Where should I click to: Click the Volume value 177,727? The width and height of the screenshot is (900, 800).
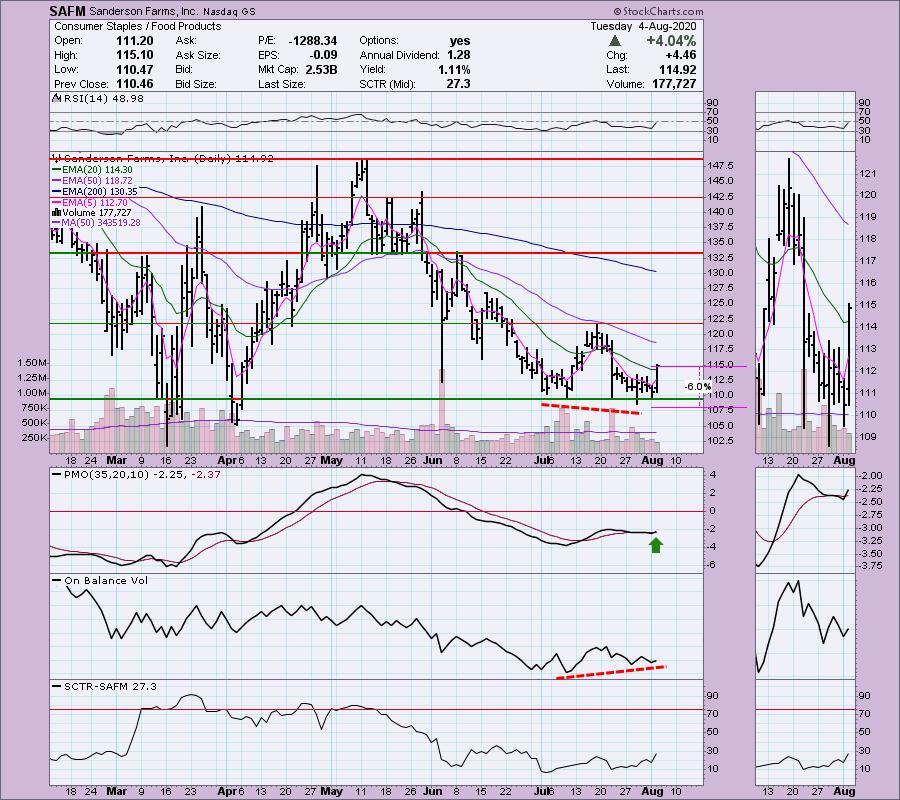[674, 84]
